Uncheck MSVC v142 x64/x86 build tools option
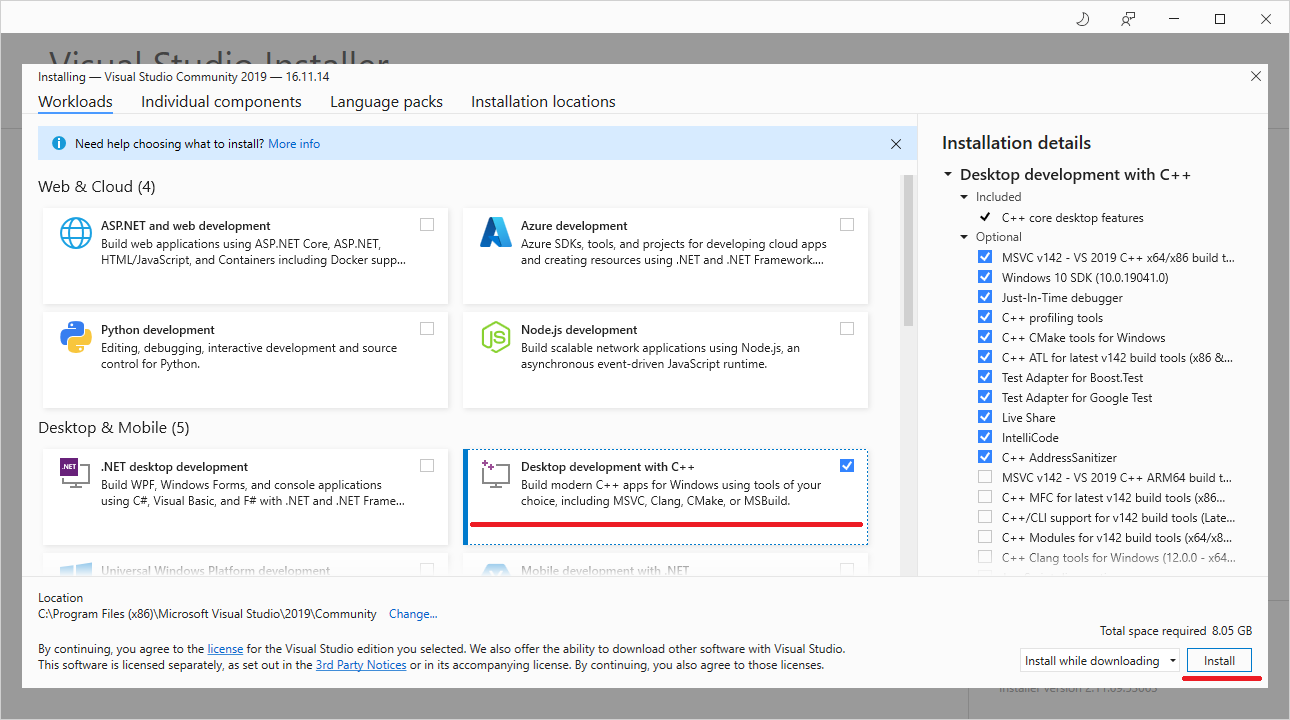Viewport: 1290px width, 720px height. pyautogui.click(x=985, y=257)
